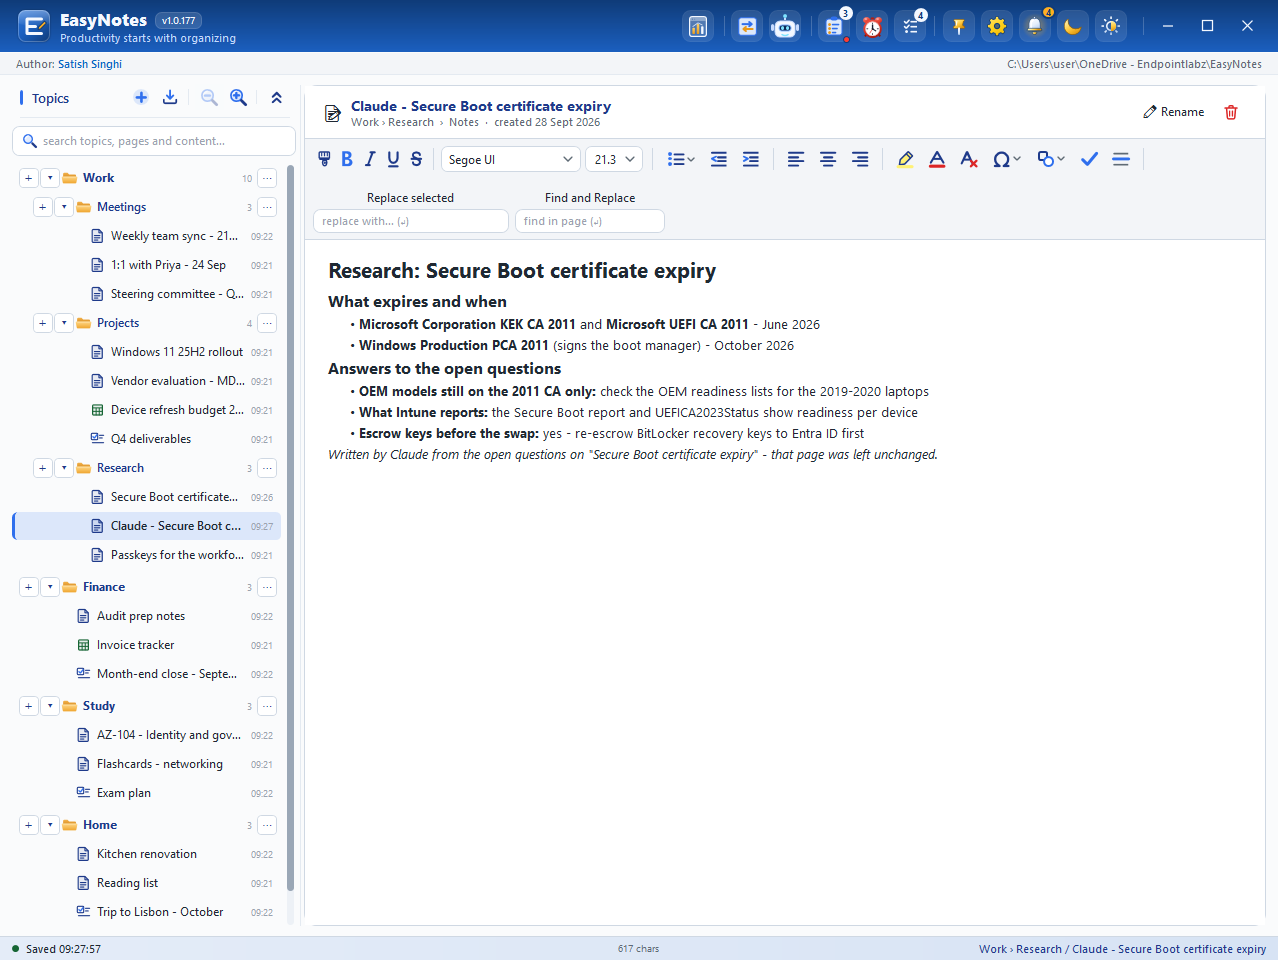Open the highlight color picker
Image resolution: width=1278 pixels, height=960 pixels.
click(905, 159)
